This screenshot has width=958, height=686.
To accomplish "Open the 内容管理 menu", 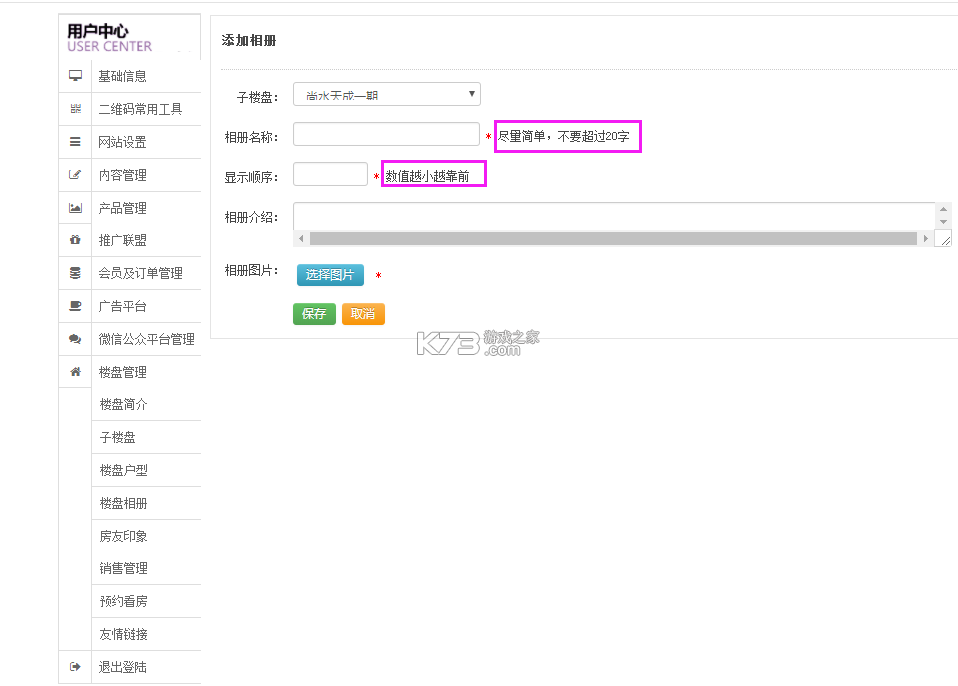I will point(122,175).
